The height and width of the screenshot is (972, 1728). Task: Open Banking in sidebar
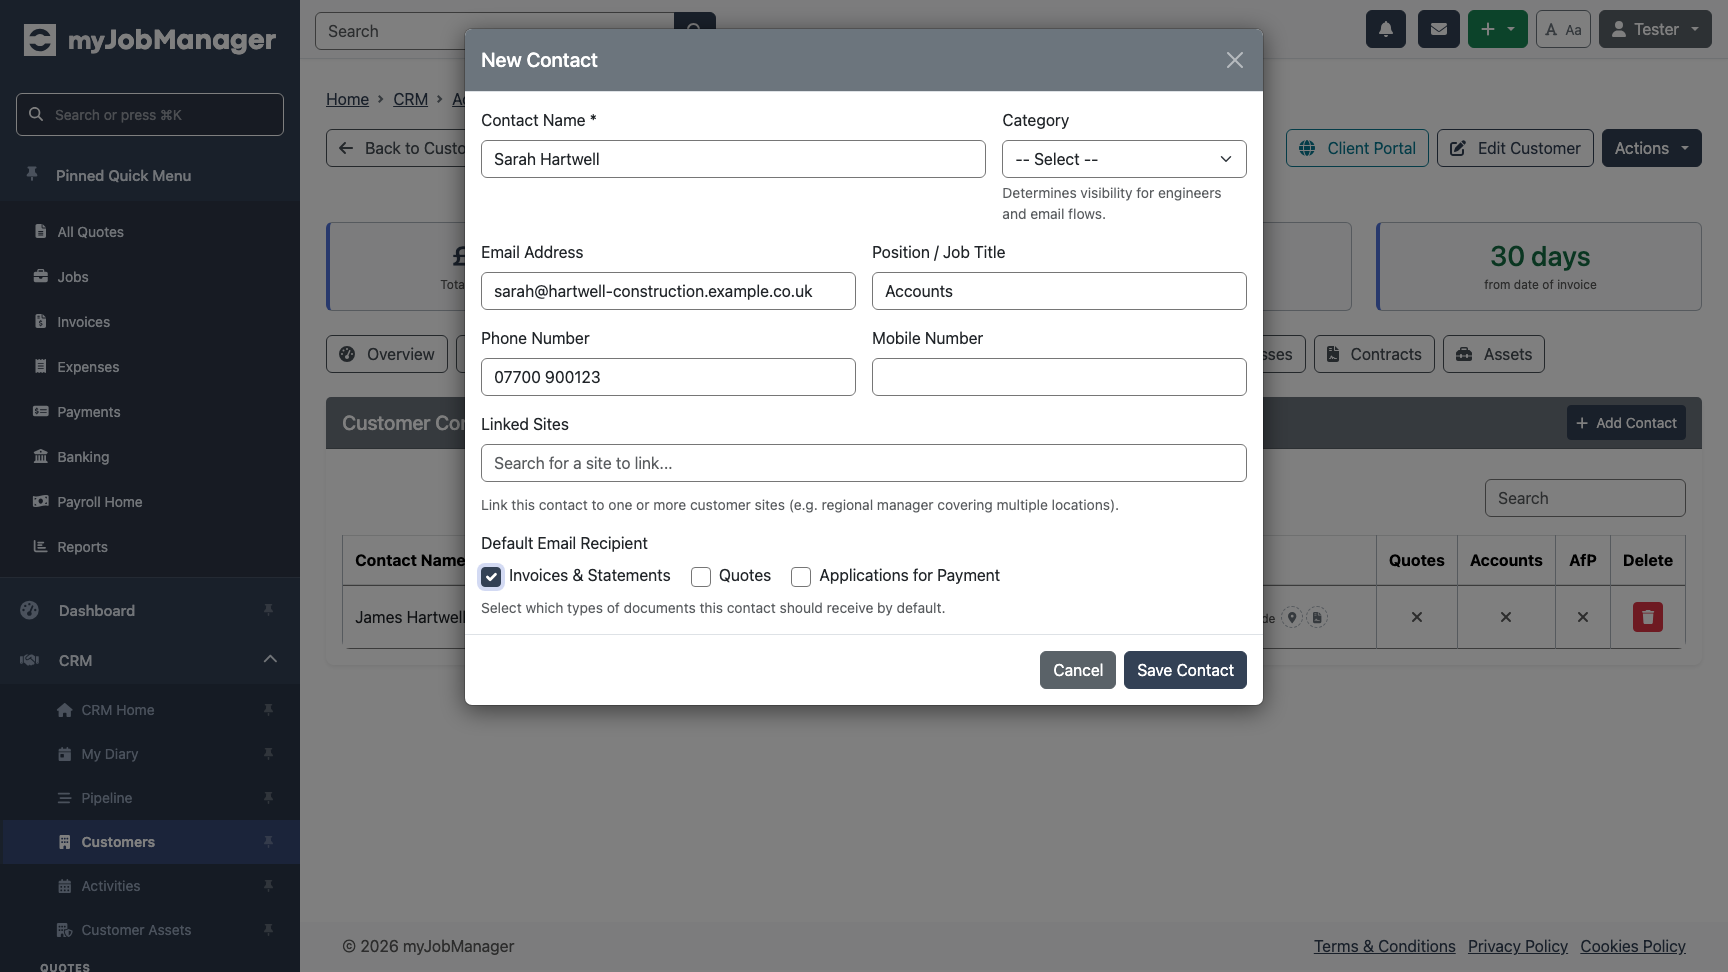click(x=83, y=457)
